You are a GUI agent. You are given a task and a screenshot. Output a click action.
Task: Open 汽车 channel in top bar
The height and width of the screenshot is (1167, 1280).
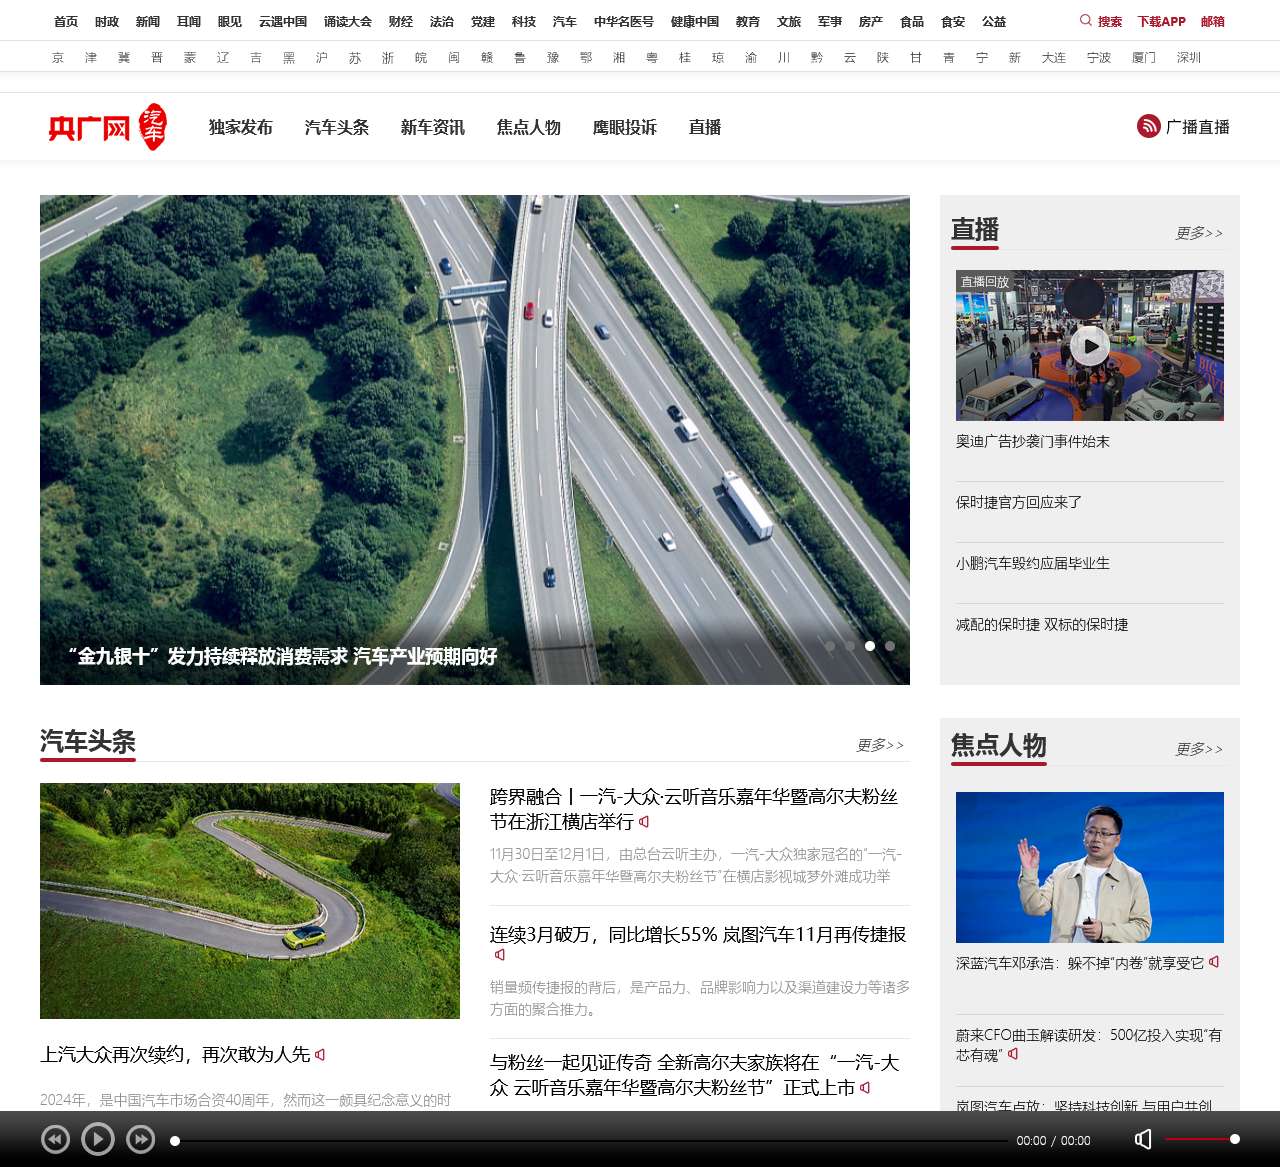point(565,21)
